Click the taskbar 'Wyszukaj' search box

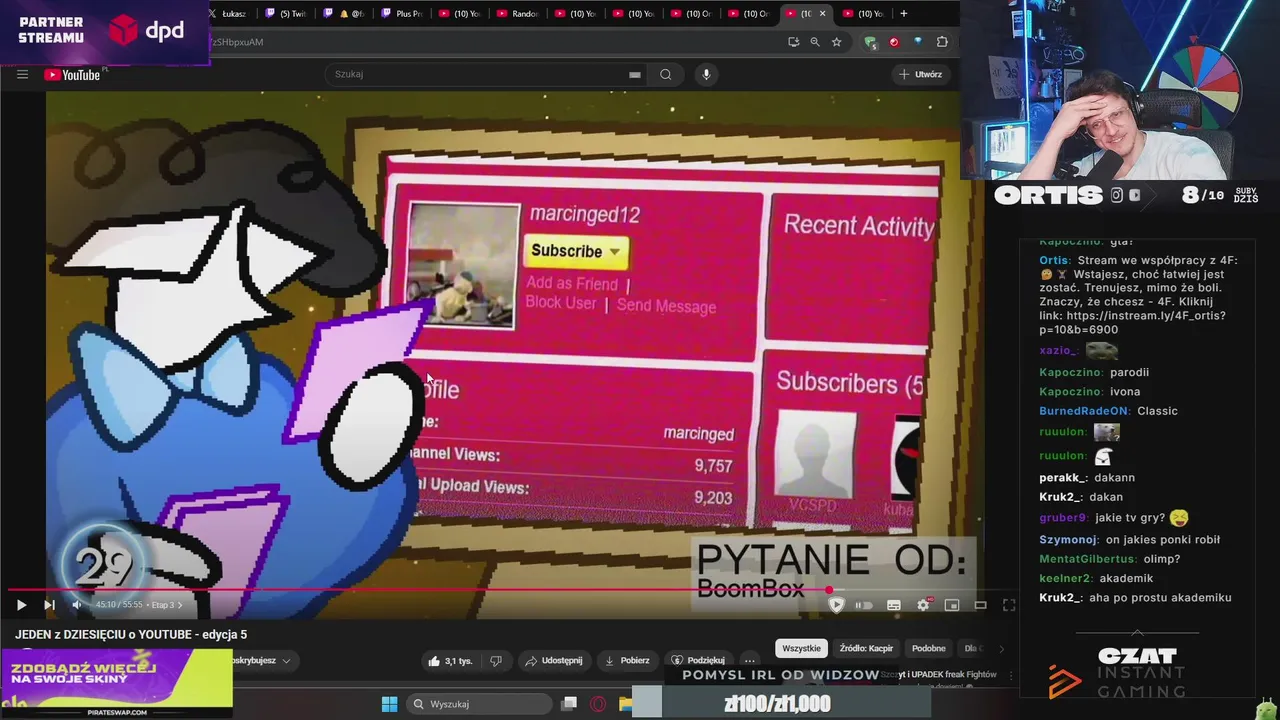point(478,704)
